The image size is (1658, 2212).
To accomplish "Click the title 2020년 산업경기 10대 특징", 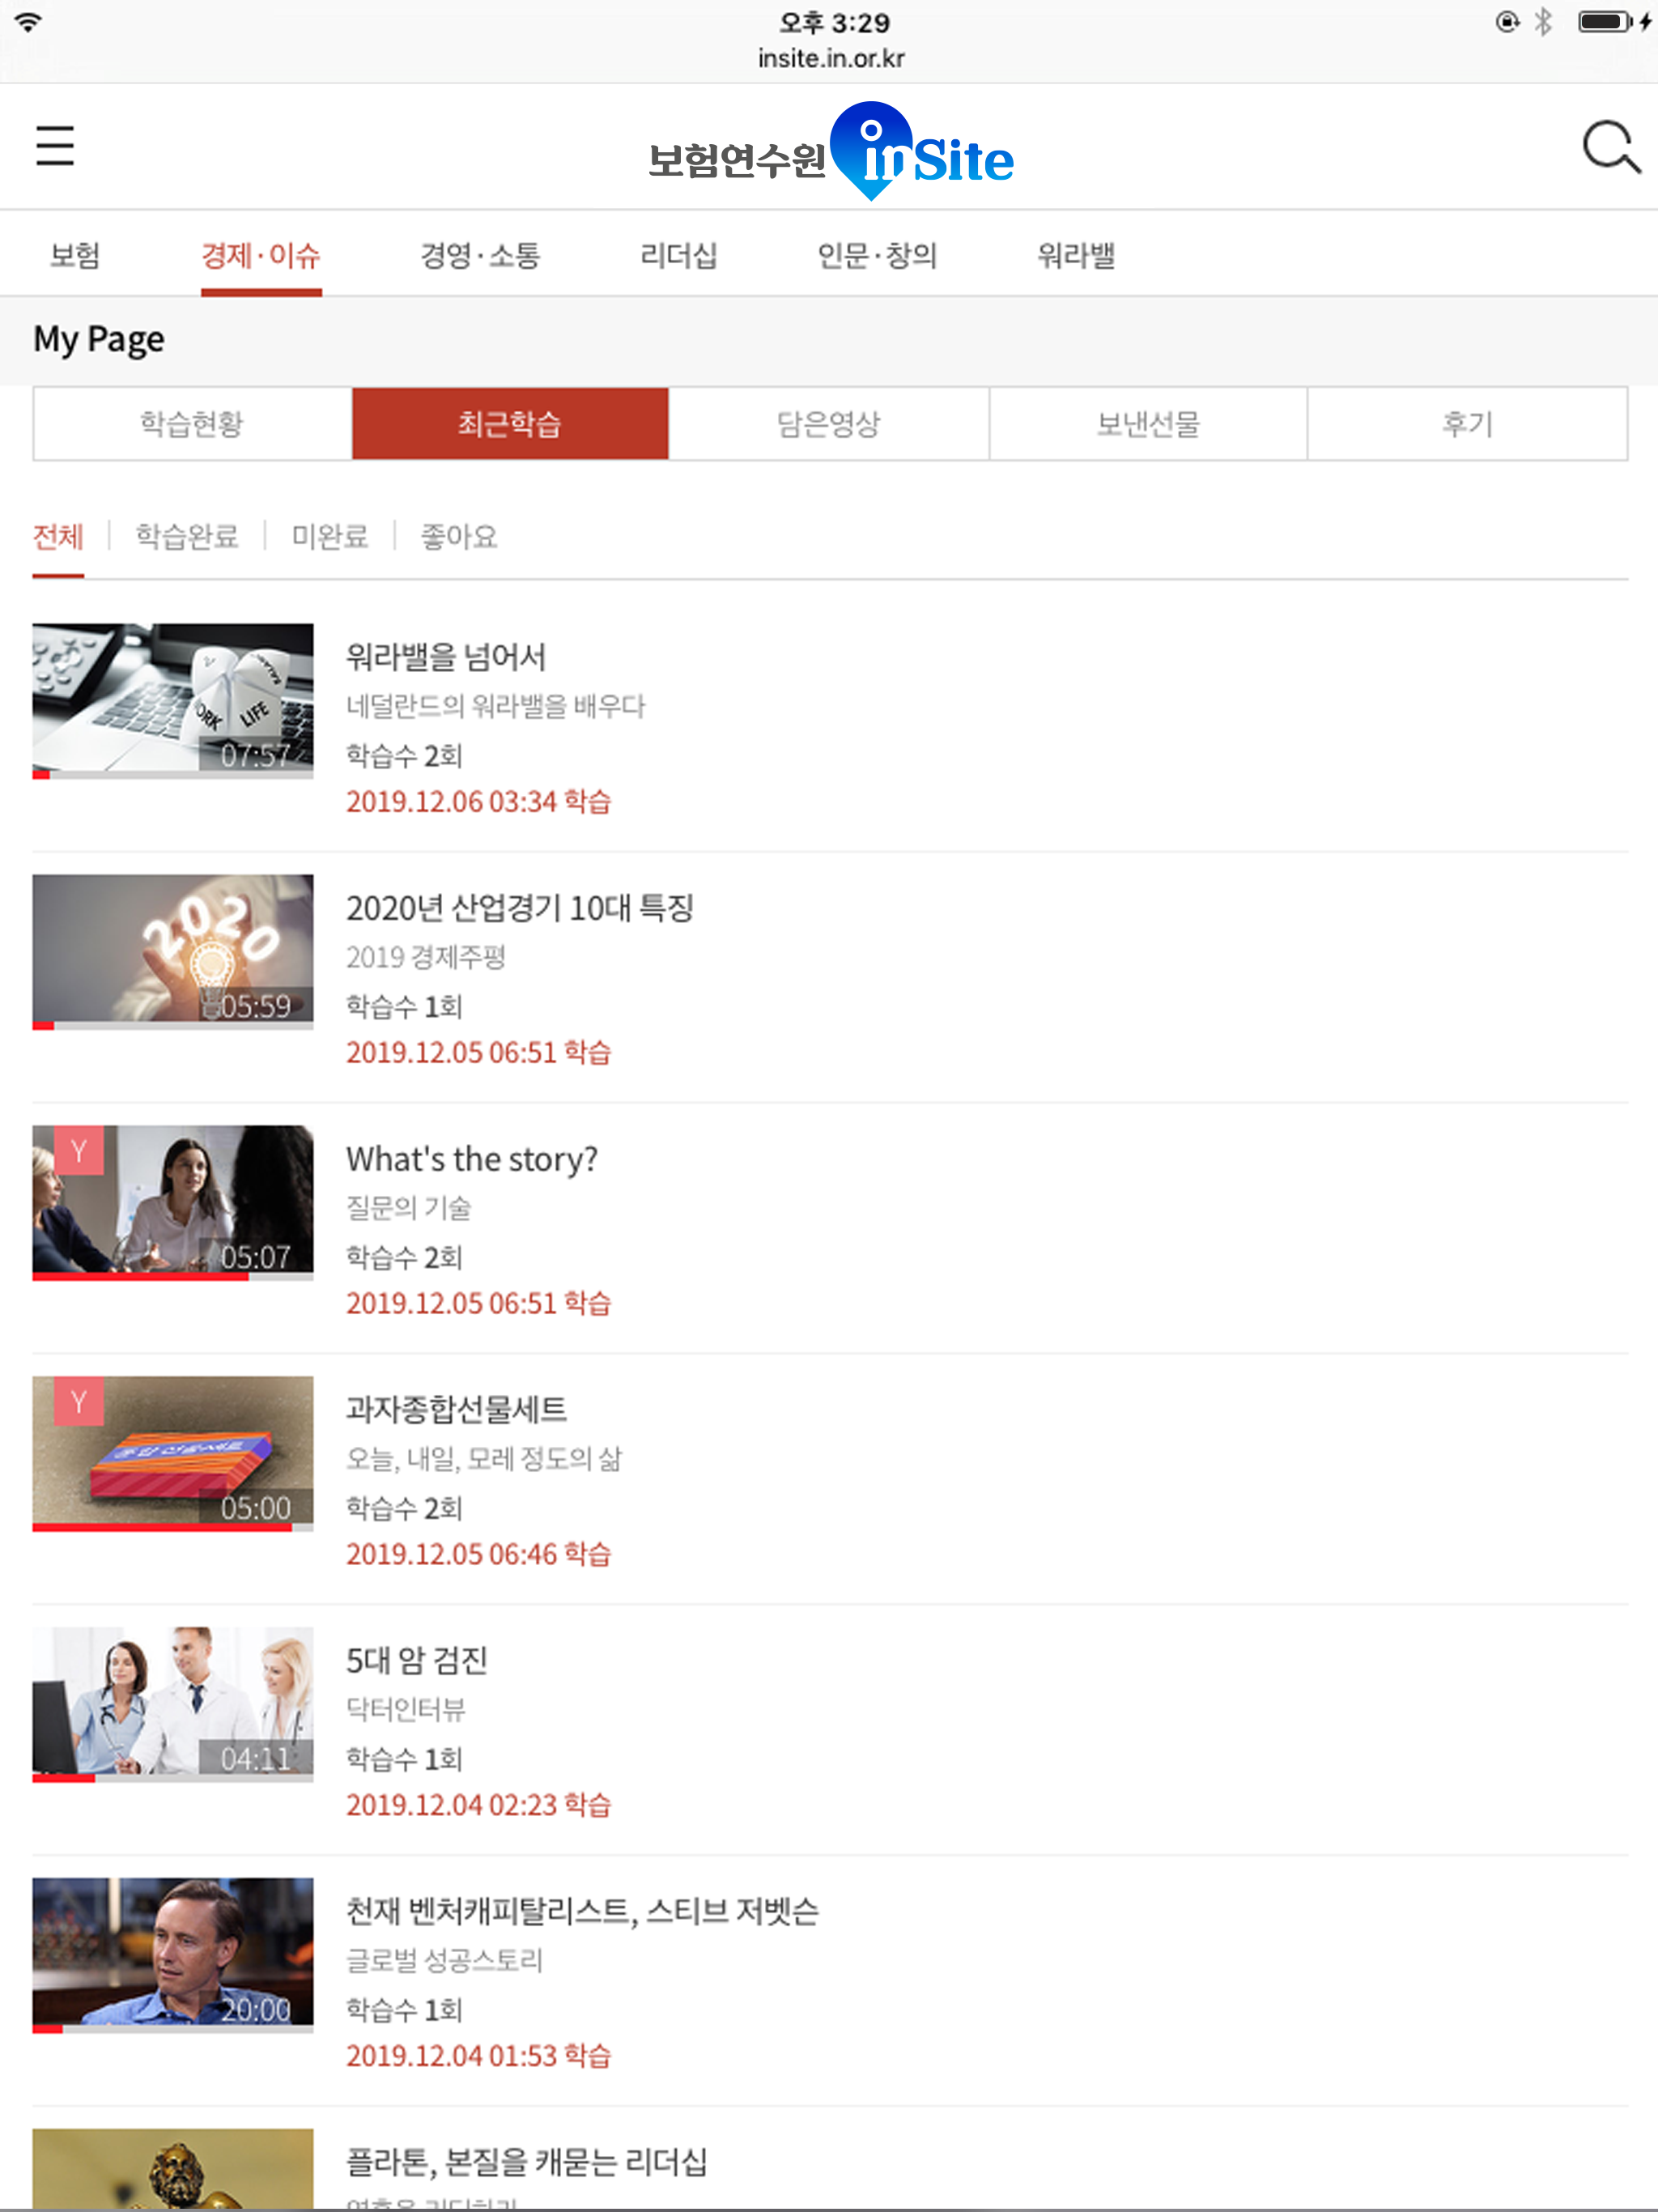I will tap(520, 908).
